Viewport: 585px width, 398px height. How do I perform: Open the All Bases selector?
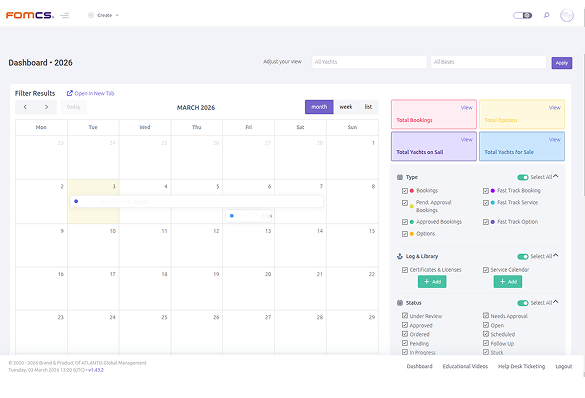point(488,62)
